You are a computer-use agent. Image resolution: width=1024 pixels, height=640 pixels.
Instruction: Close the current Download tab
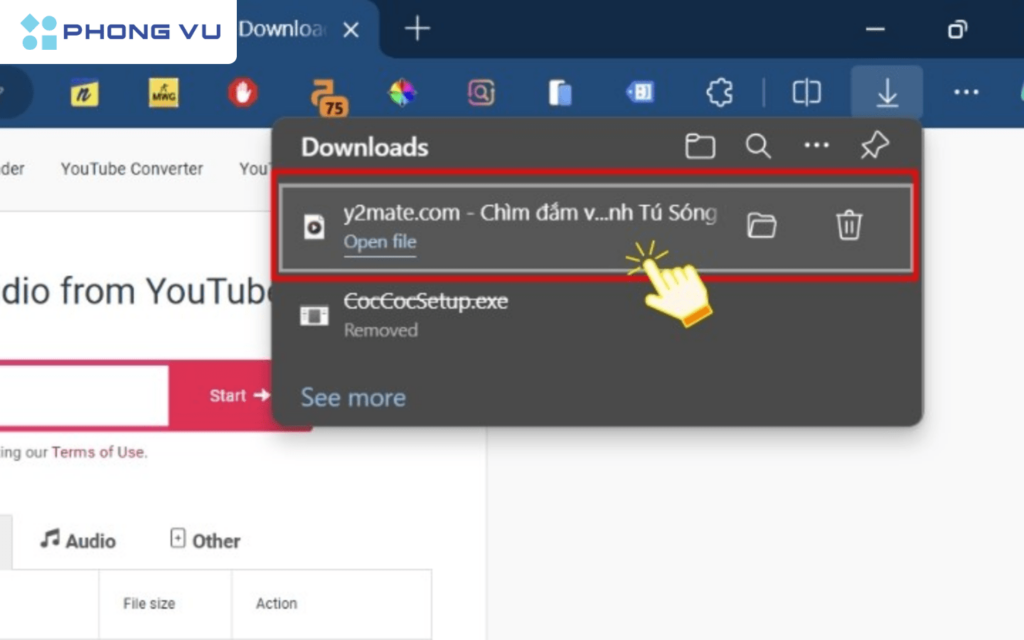click(351, 30)
